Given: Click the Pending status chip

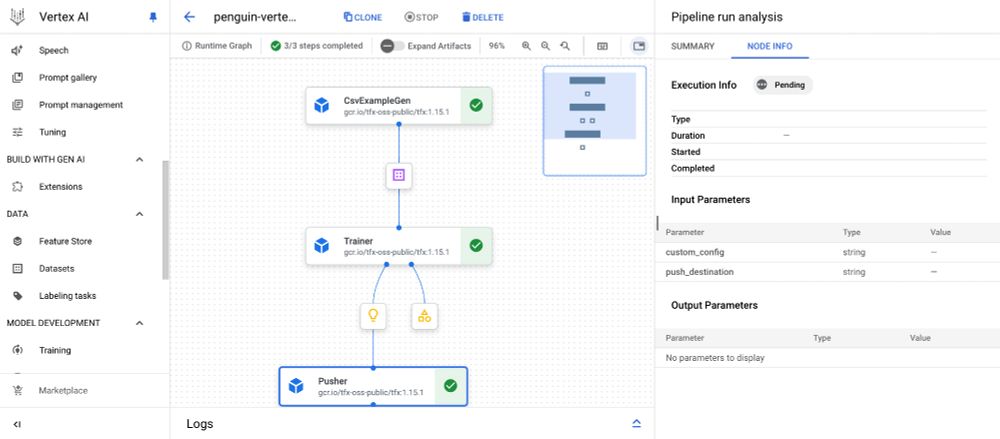Looking at the screenshot, I should pyautogui.click(x=783, y=85).
